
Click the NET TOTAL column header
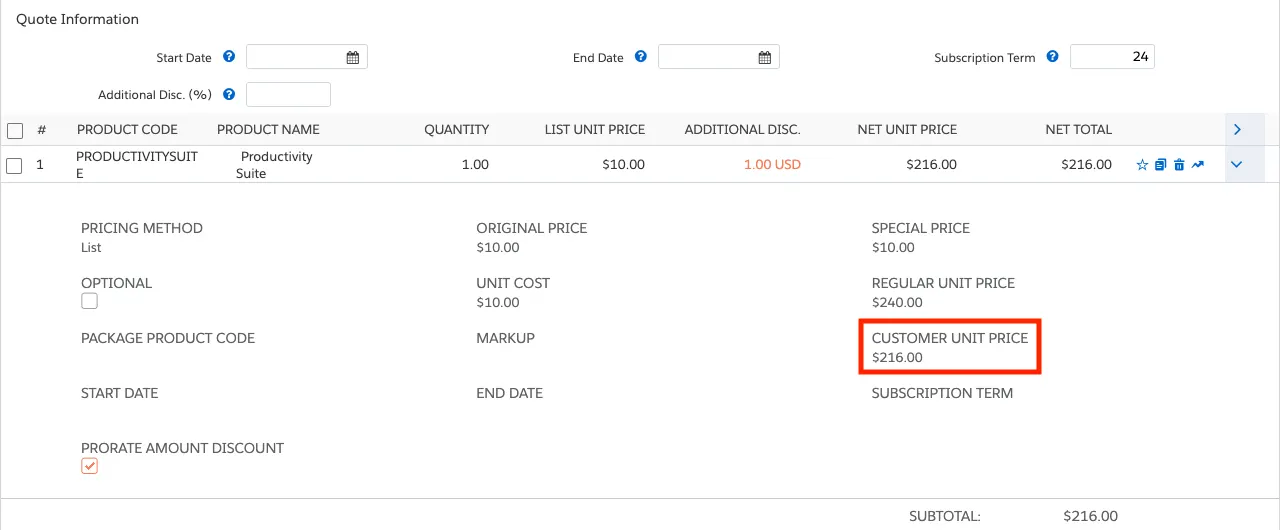1078,130
